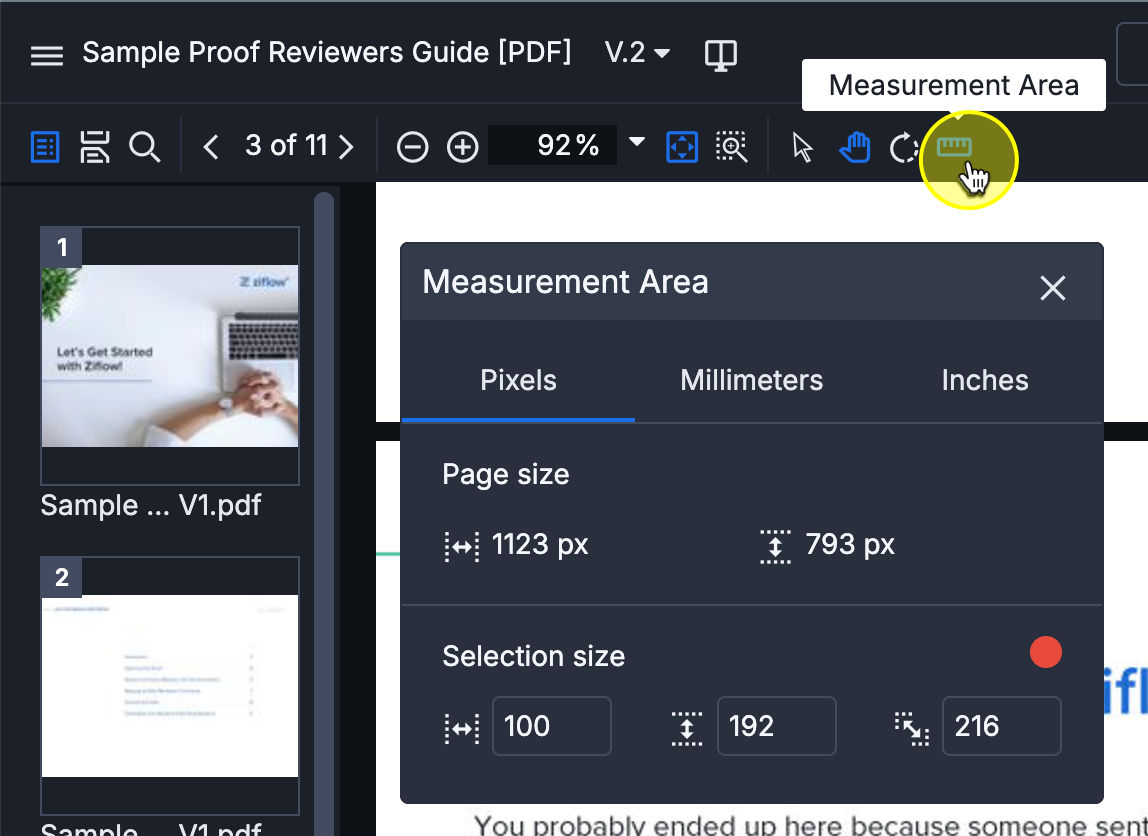The image size is (1148, 836).
Task: Select the marquee zoom tool
Action: pyautogui.click(x=731, y=147)
